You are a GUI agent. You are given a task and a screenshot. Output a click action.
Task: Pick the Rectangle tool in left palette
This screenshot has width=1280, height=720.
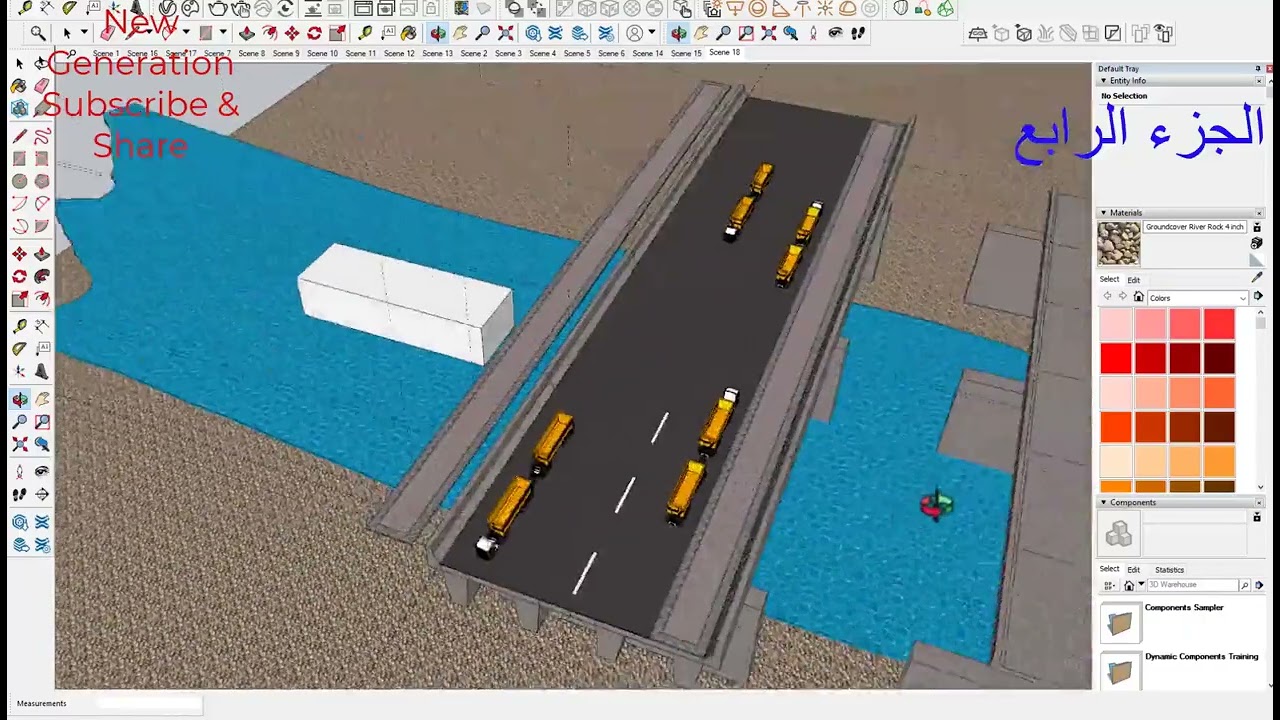click(20, 159)
